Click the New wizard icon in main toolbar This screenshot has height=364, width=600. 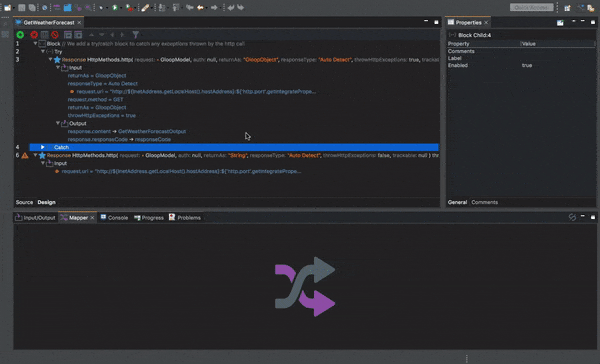pyautogui.click(x=7, y=8)
